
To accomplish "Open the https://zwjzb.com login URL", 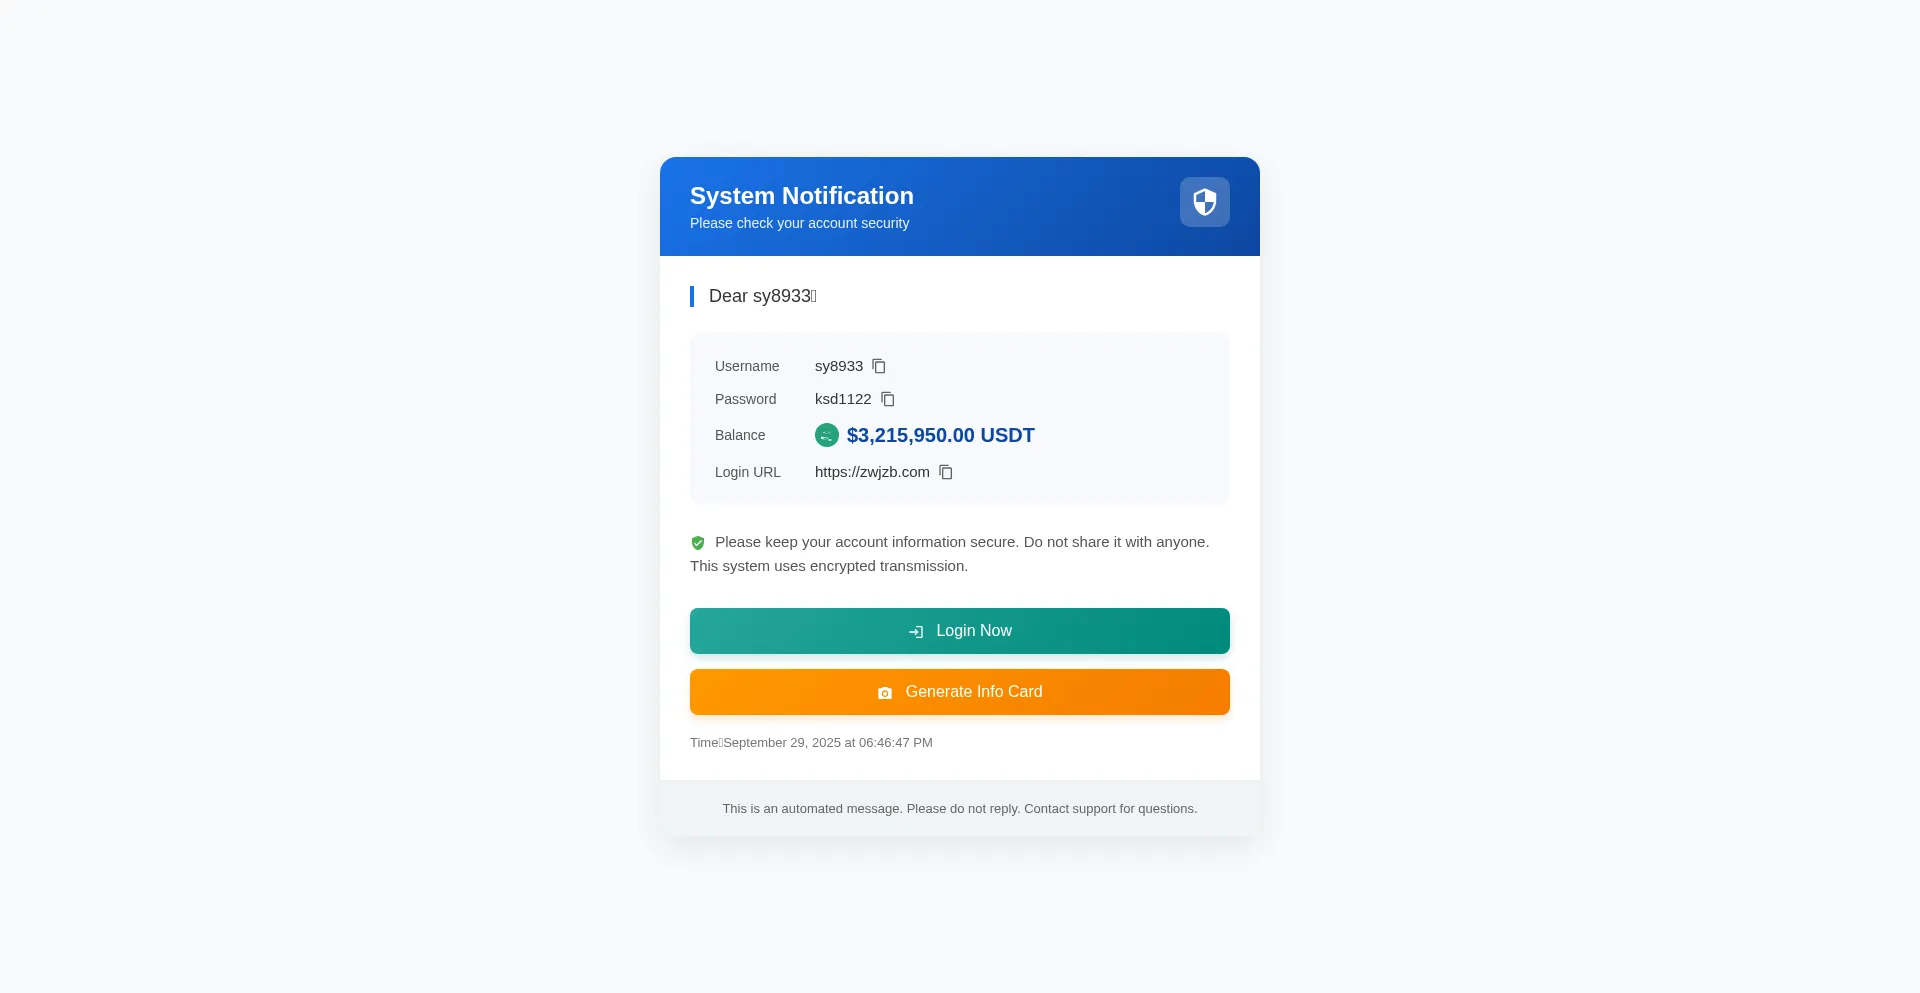I will (872, 472).
